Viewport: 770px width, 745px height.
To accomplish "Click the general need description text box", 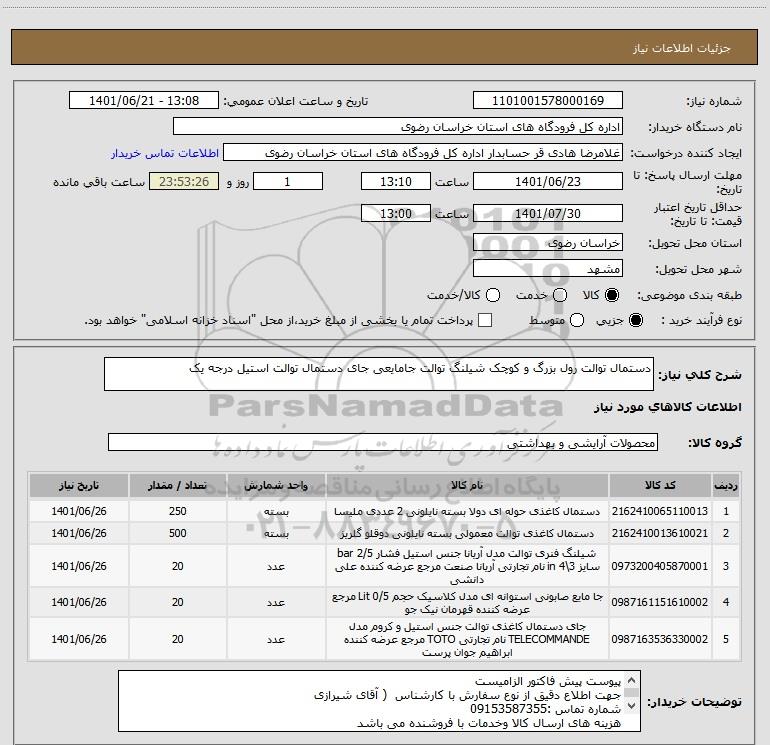I will [x=379, y=374].
